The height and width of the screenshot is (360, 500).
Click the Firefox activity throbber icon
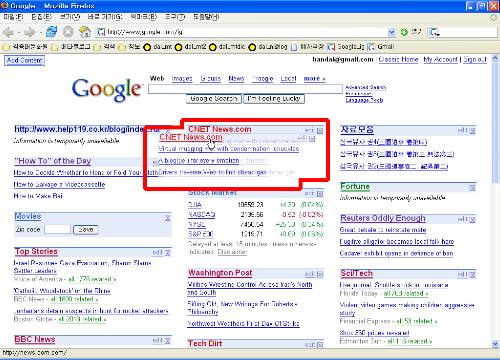click(494, 18)
